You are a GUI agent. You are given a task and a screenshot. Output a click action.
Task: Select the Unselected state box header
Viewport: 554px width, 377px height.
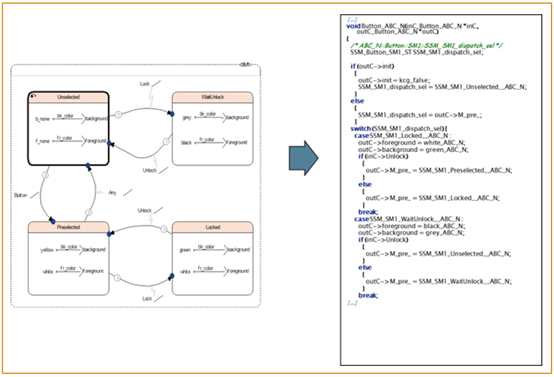[x=69, y=97]
